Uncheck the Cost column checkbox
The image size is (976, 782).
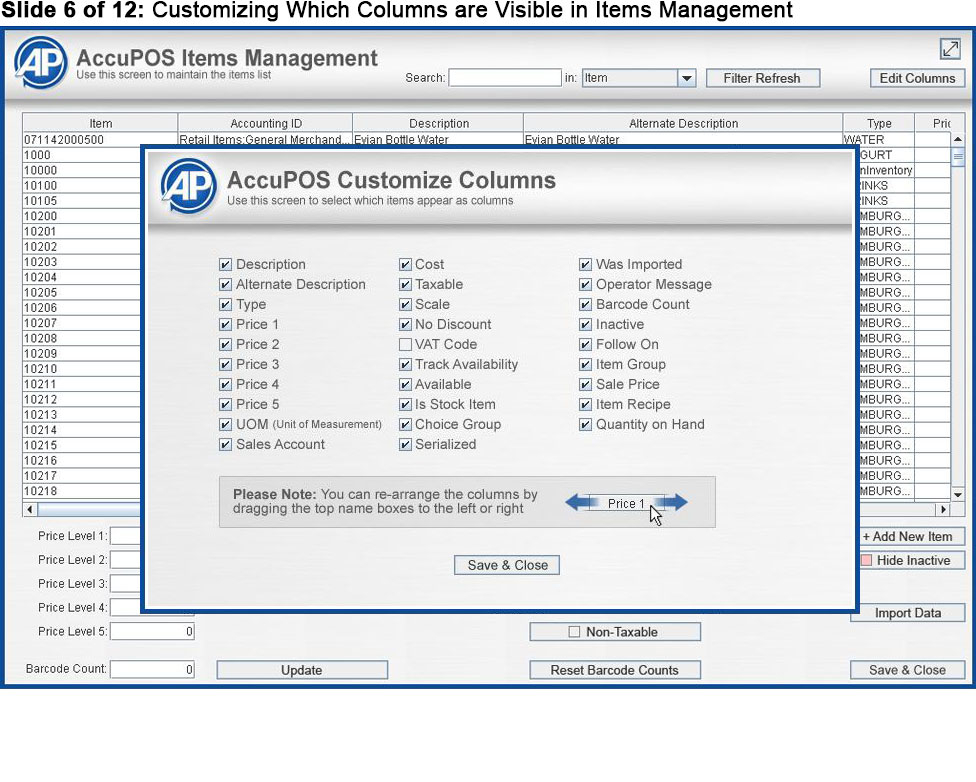(405, 265)
